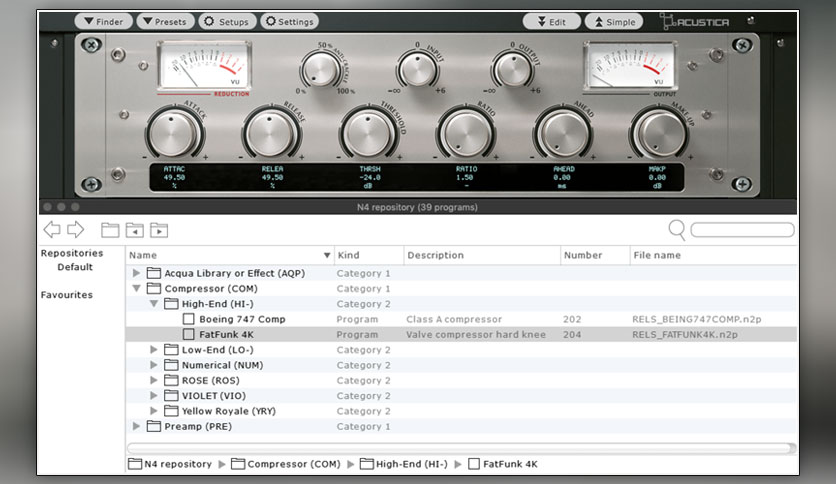Viewport: 836px width, 484px height.
Task: Sort by the Name column
Action: [x=230, y=255]
